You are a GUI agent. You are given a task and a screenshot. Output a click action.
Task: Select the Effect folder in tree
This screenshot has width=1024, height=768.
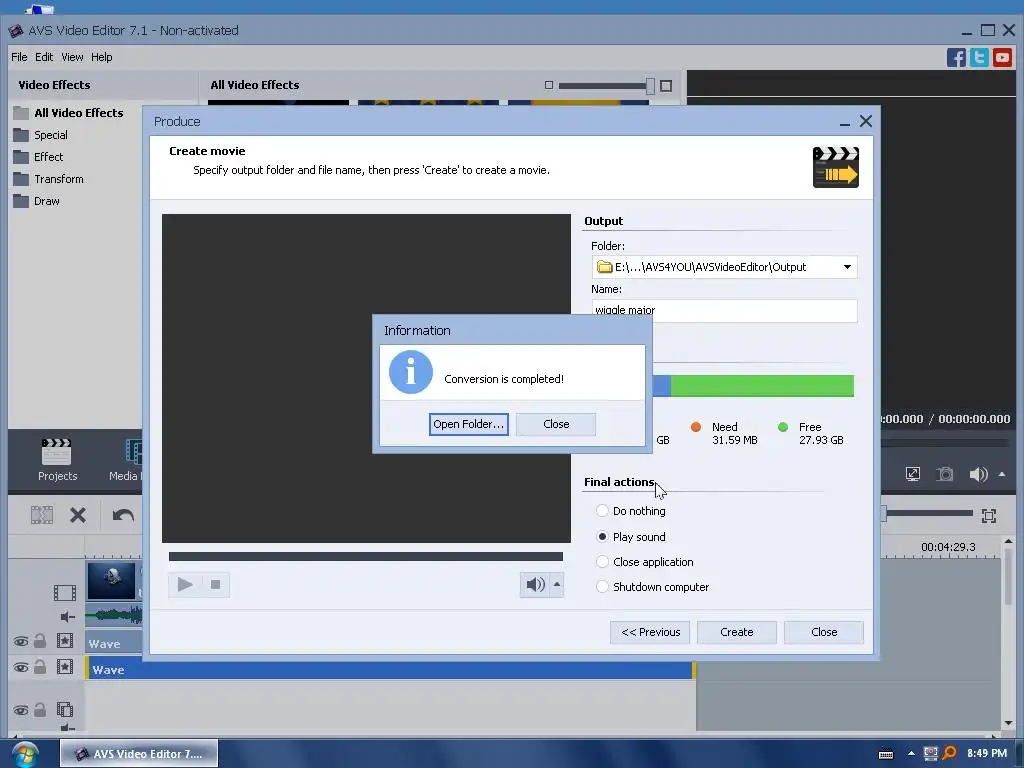coord(48,157)
